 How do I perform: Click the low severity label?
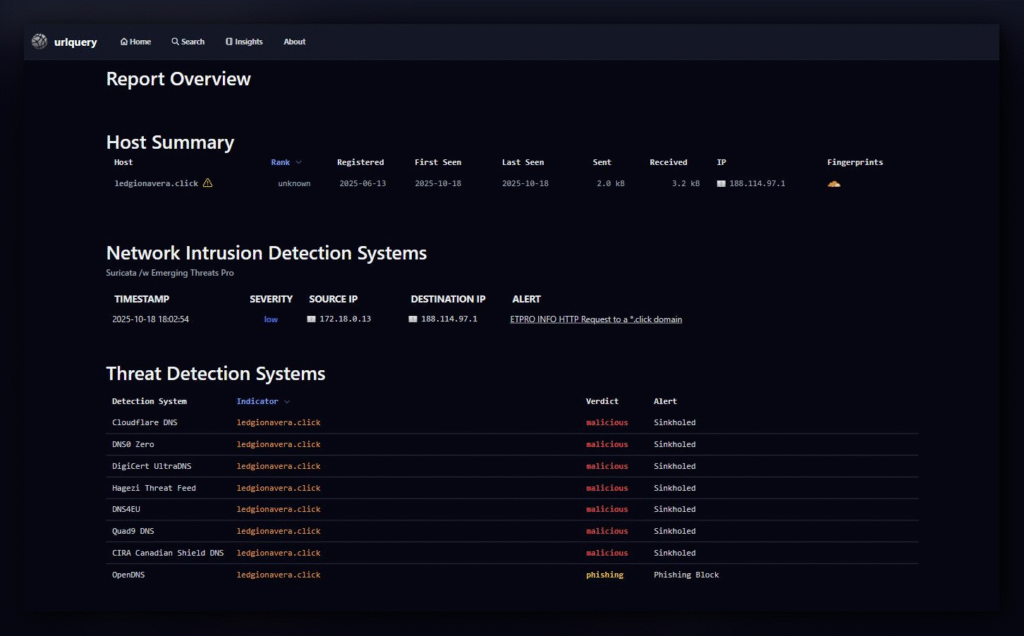(271, 319)
